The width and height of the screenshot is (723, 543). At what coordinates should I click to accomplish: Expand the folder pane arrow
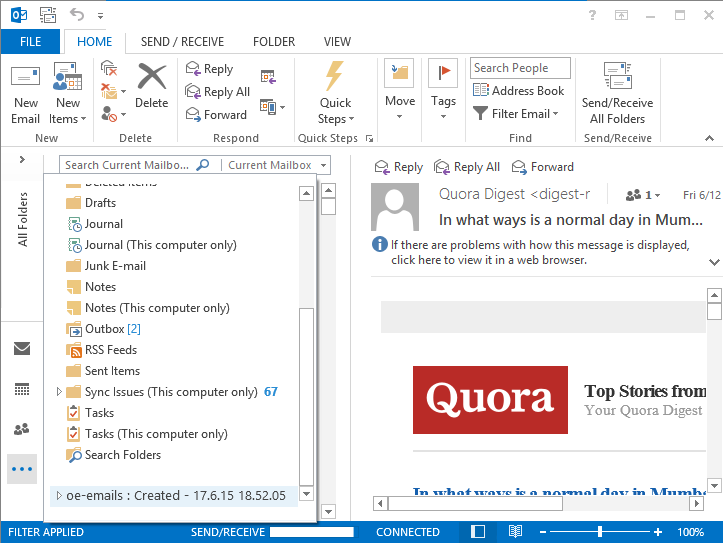click(22, 160)
